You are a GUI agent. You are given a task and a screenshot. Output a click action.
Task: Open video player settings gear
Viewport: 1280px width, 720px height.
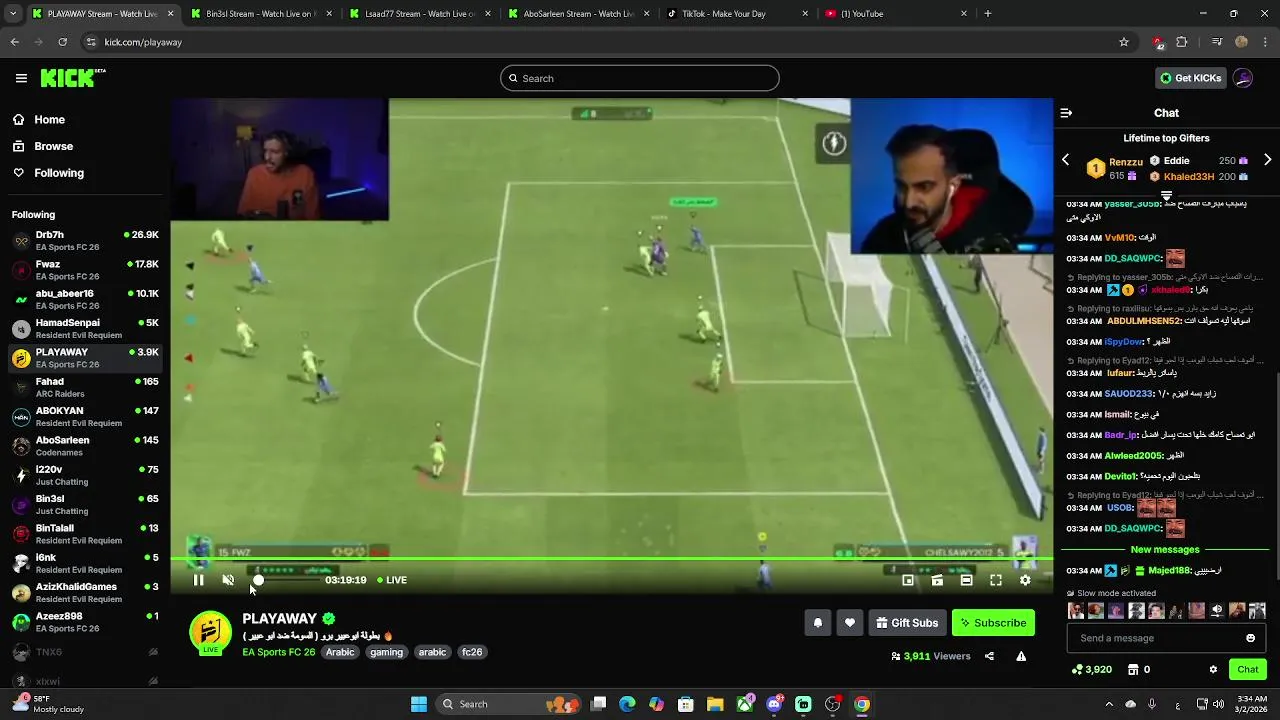coord(1025,580)
